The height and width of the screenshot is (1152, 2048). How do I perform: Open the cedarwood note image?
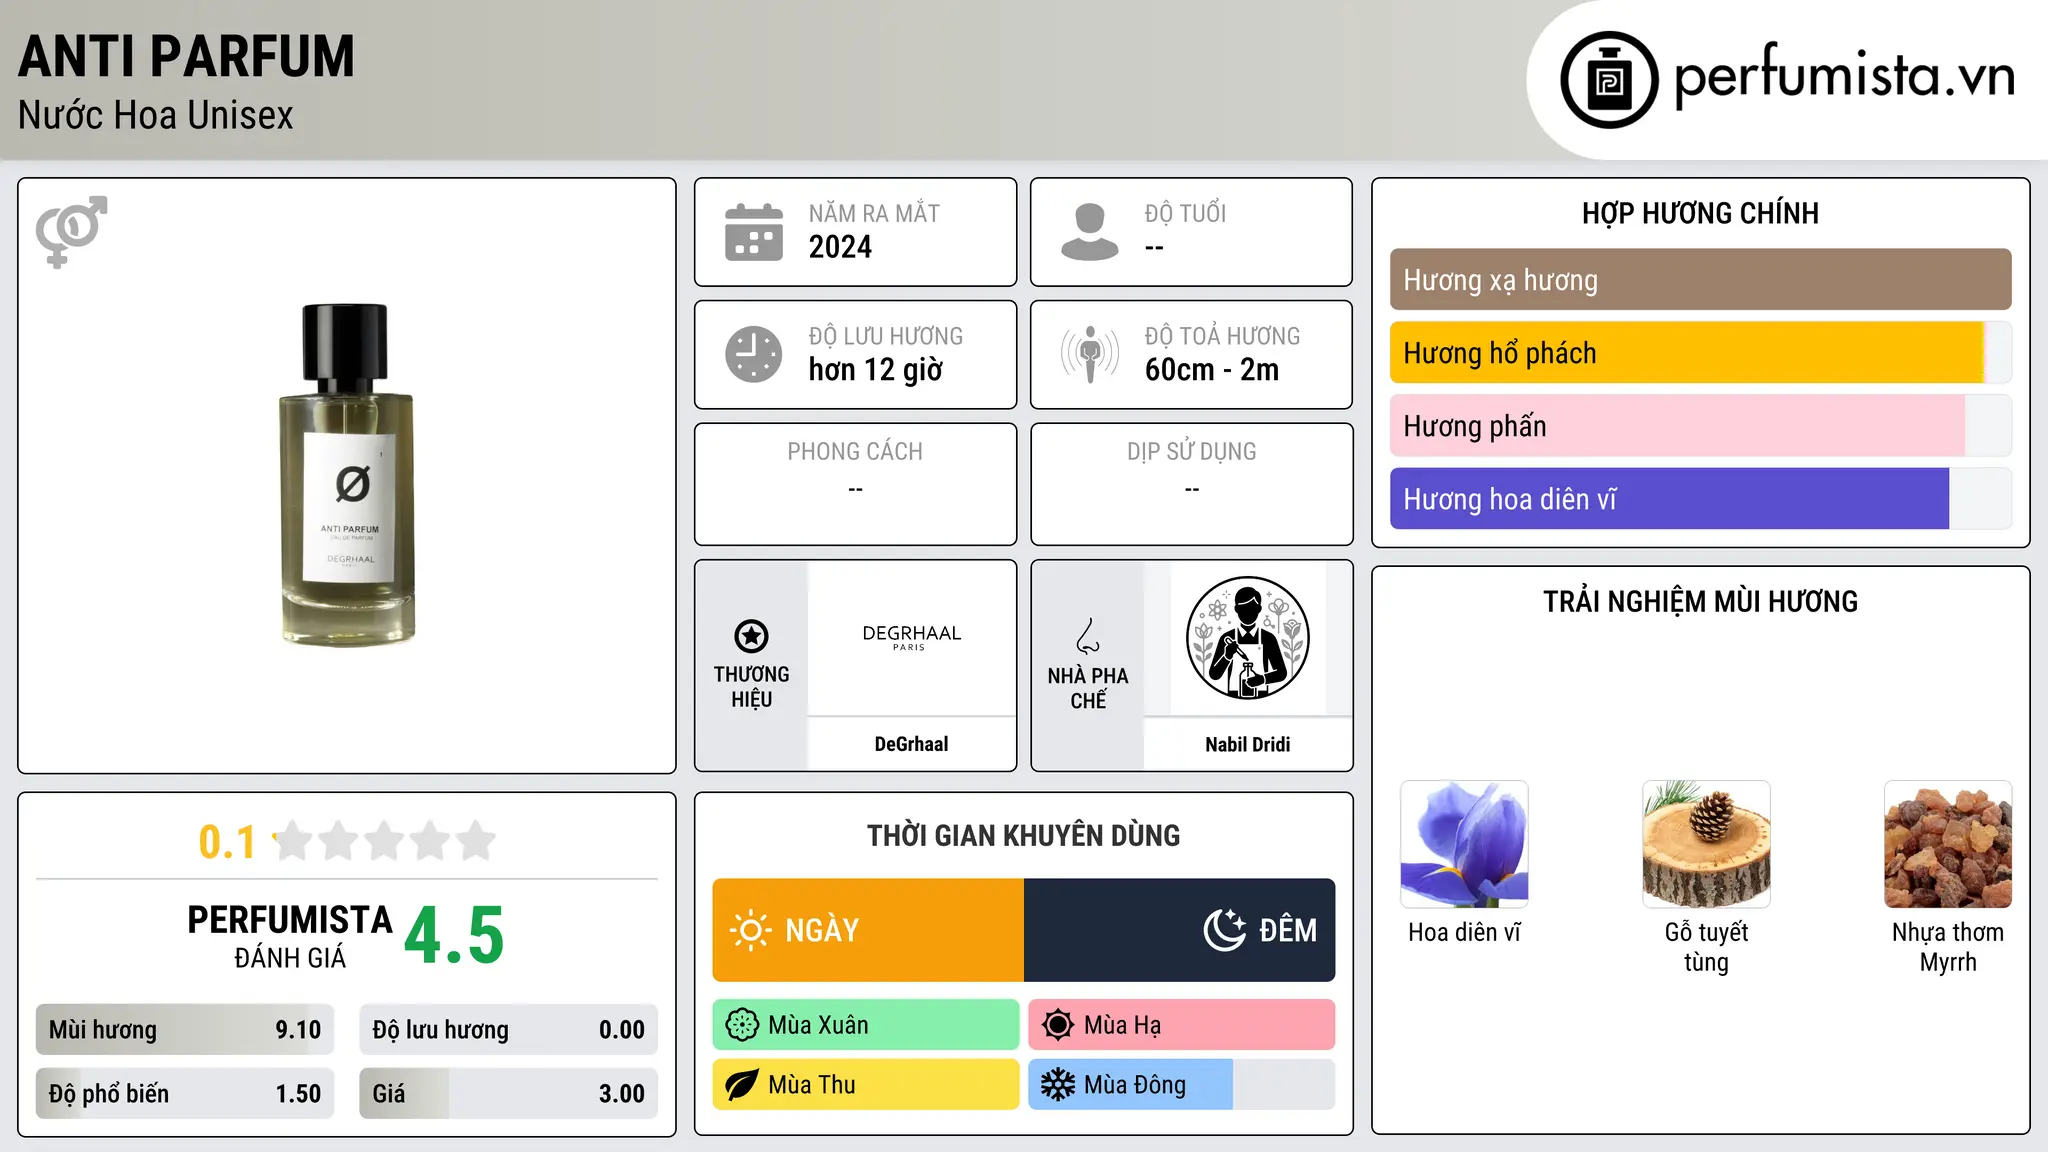pyautogui.click(x=1706, y=844)
